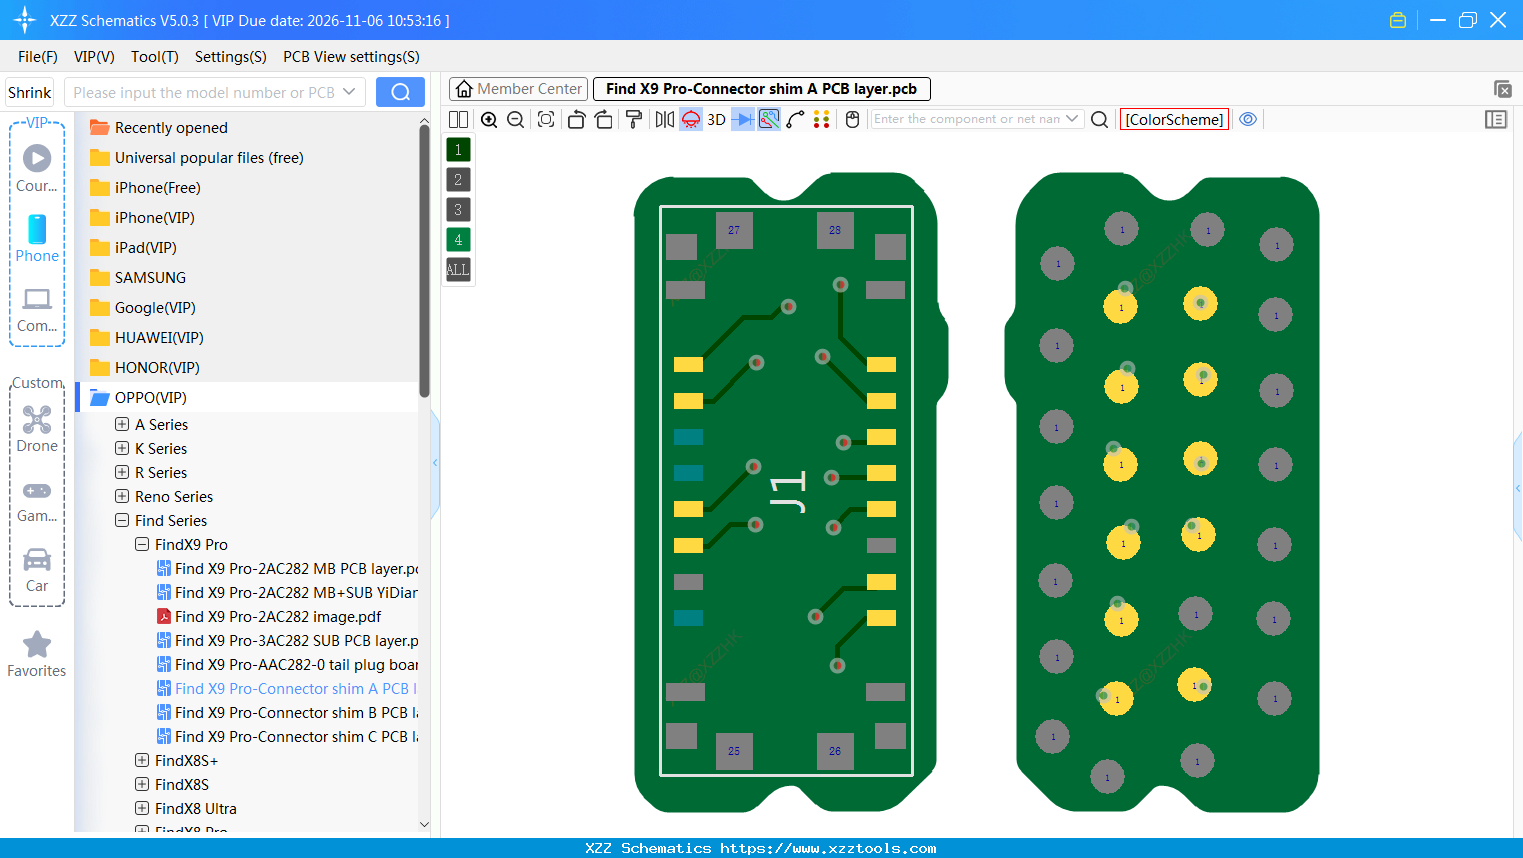Toggle PCB layer 1 visibility
Viewport: 1523px width, 858px height.
click(457, 149)
